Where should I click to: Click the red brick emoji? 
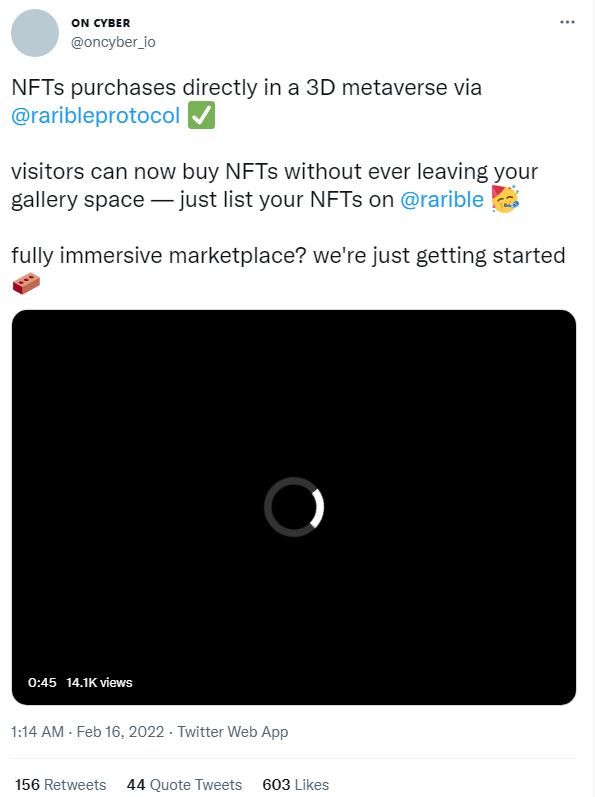[x=26, y=283]
